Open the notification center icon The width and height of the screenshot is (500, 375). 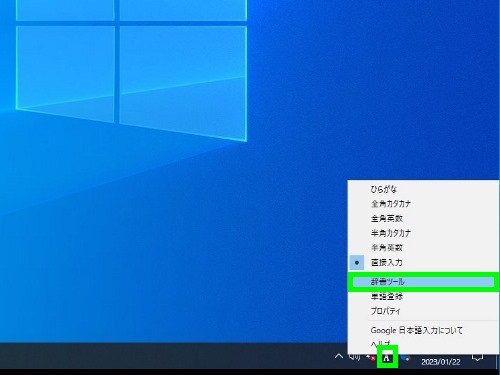click(x=478, y=357)
